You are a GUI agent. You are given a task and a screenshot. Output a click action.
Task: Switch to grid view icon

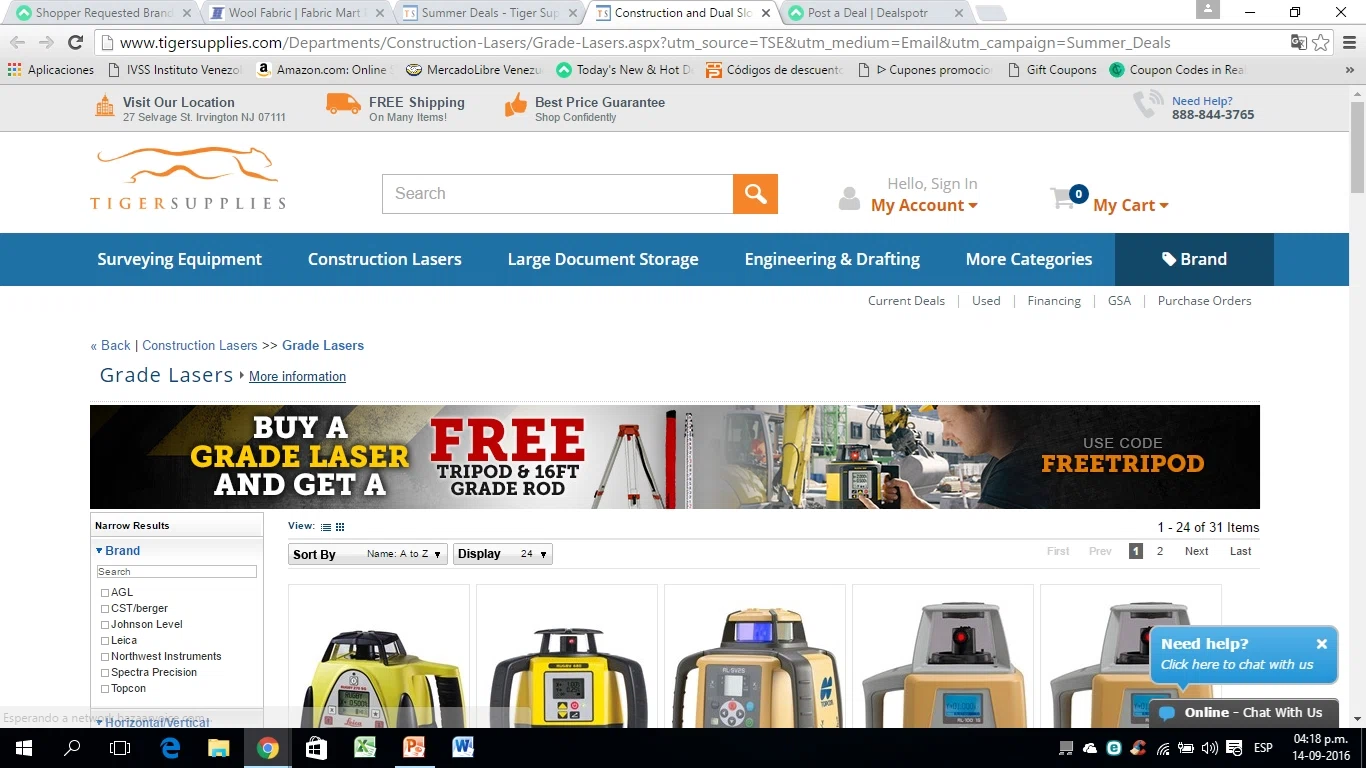click(340, 527)
